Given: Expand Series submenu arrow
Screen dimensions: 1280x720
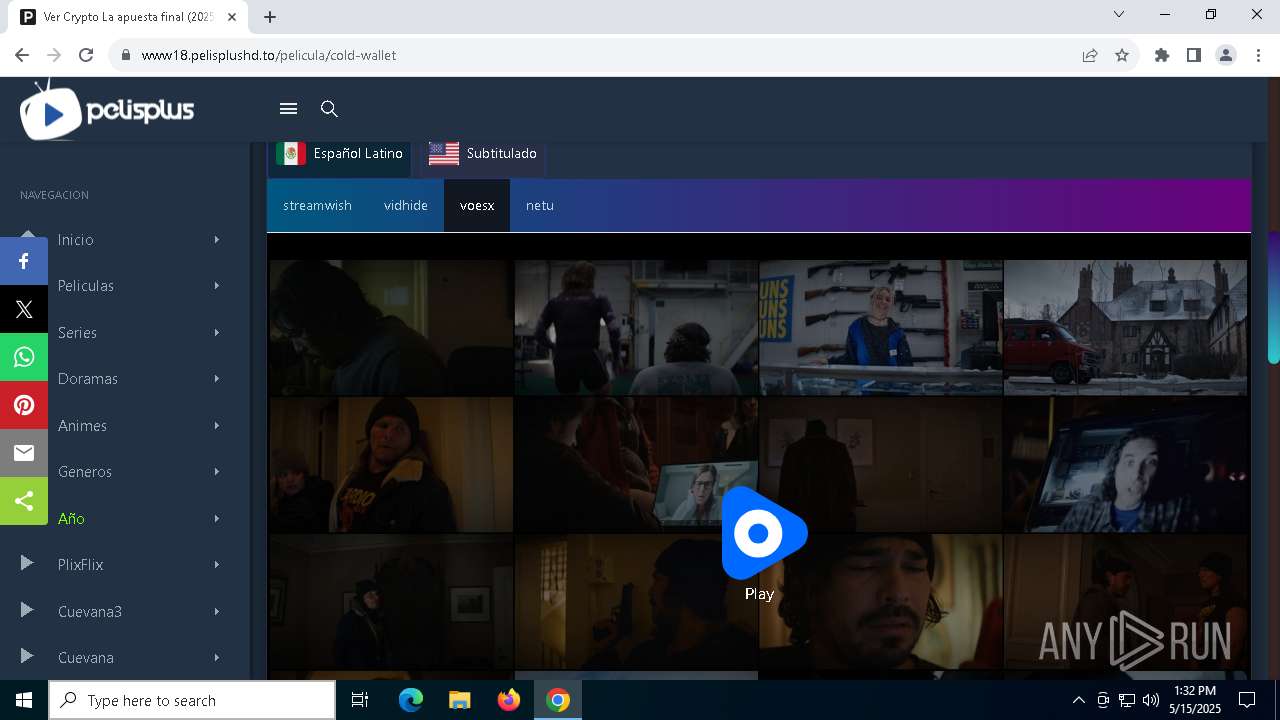Looking at the screenshot, I should click(216, 333).
